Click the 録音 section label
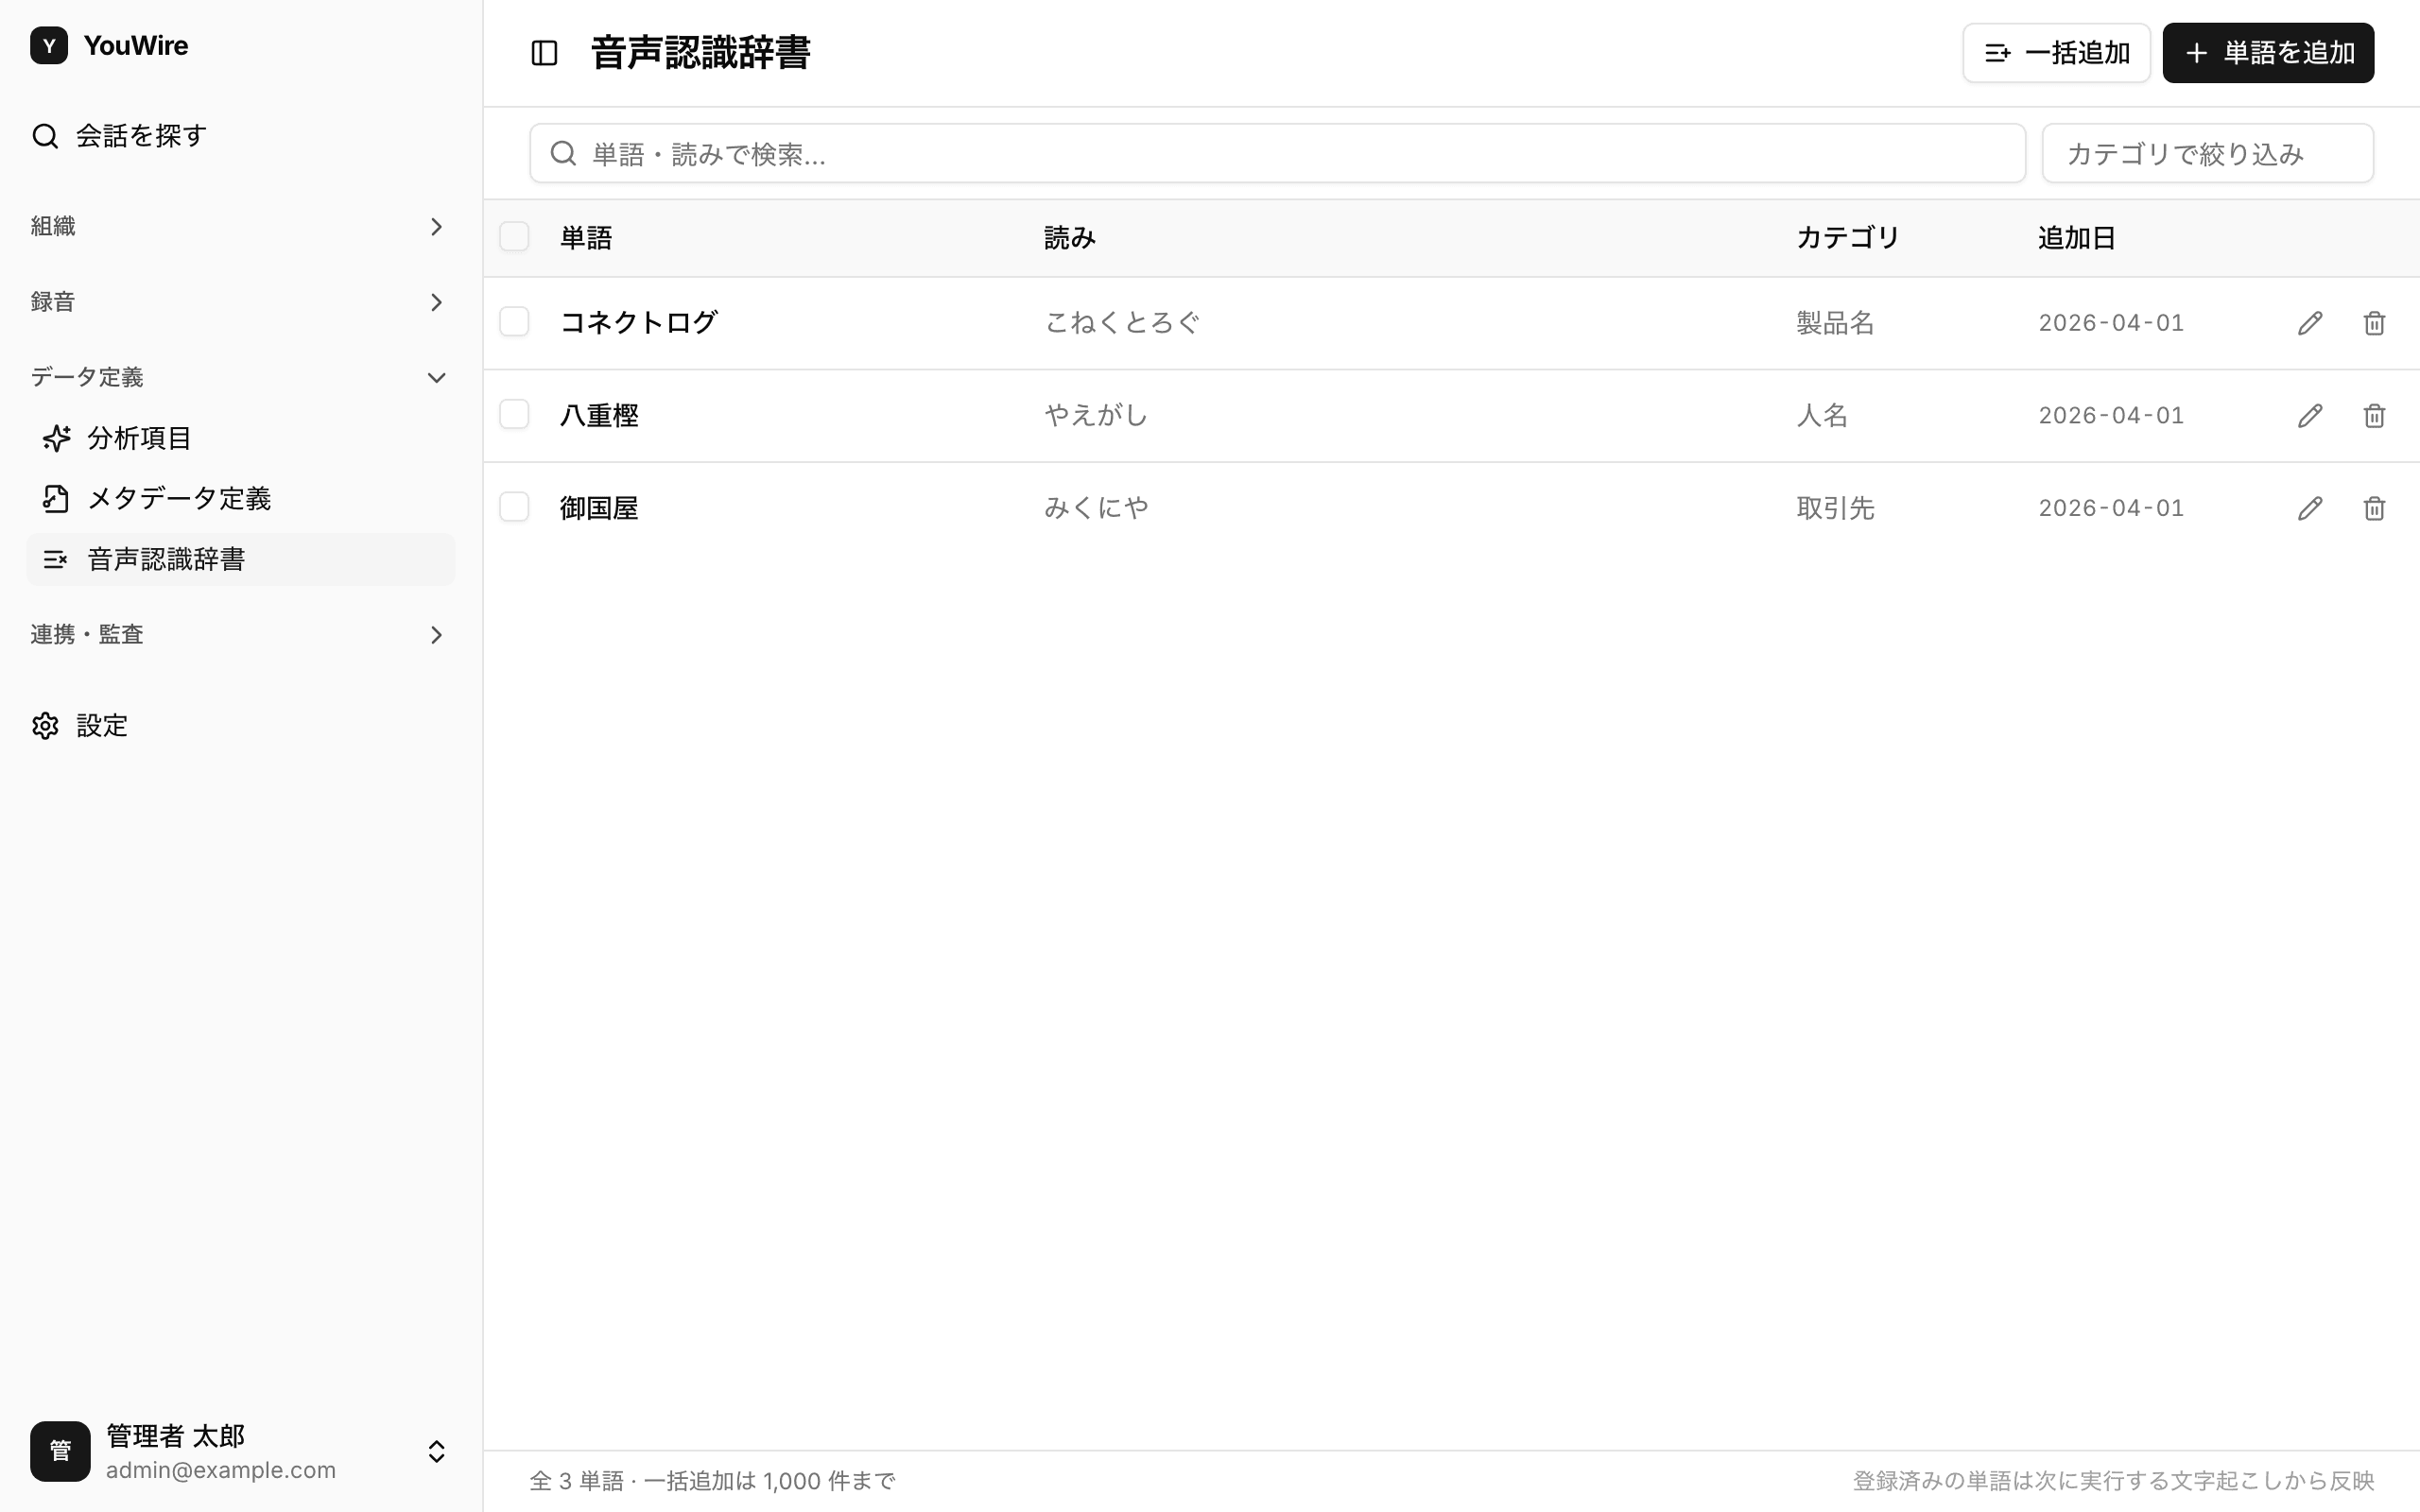This screenshot has height=1512, width=2420. (x=53, y=302)
